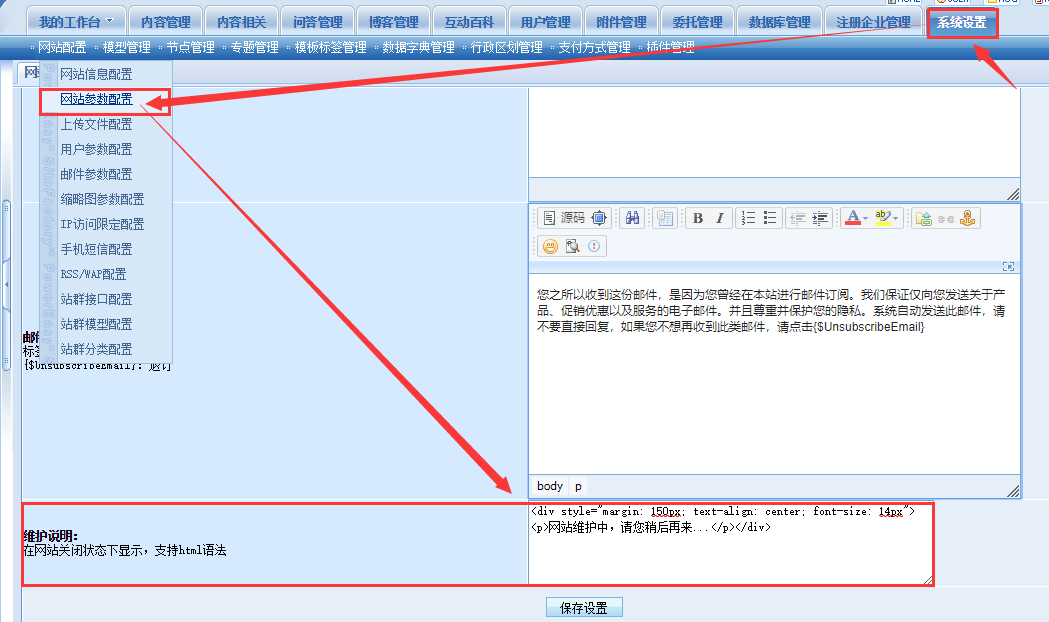Viewport: 1049px width, 622px height.
Task: Switch to 博客管理 tab
Action: pyautogui.click(x=393, y=22)
